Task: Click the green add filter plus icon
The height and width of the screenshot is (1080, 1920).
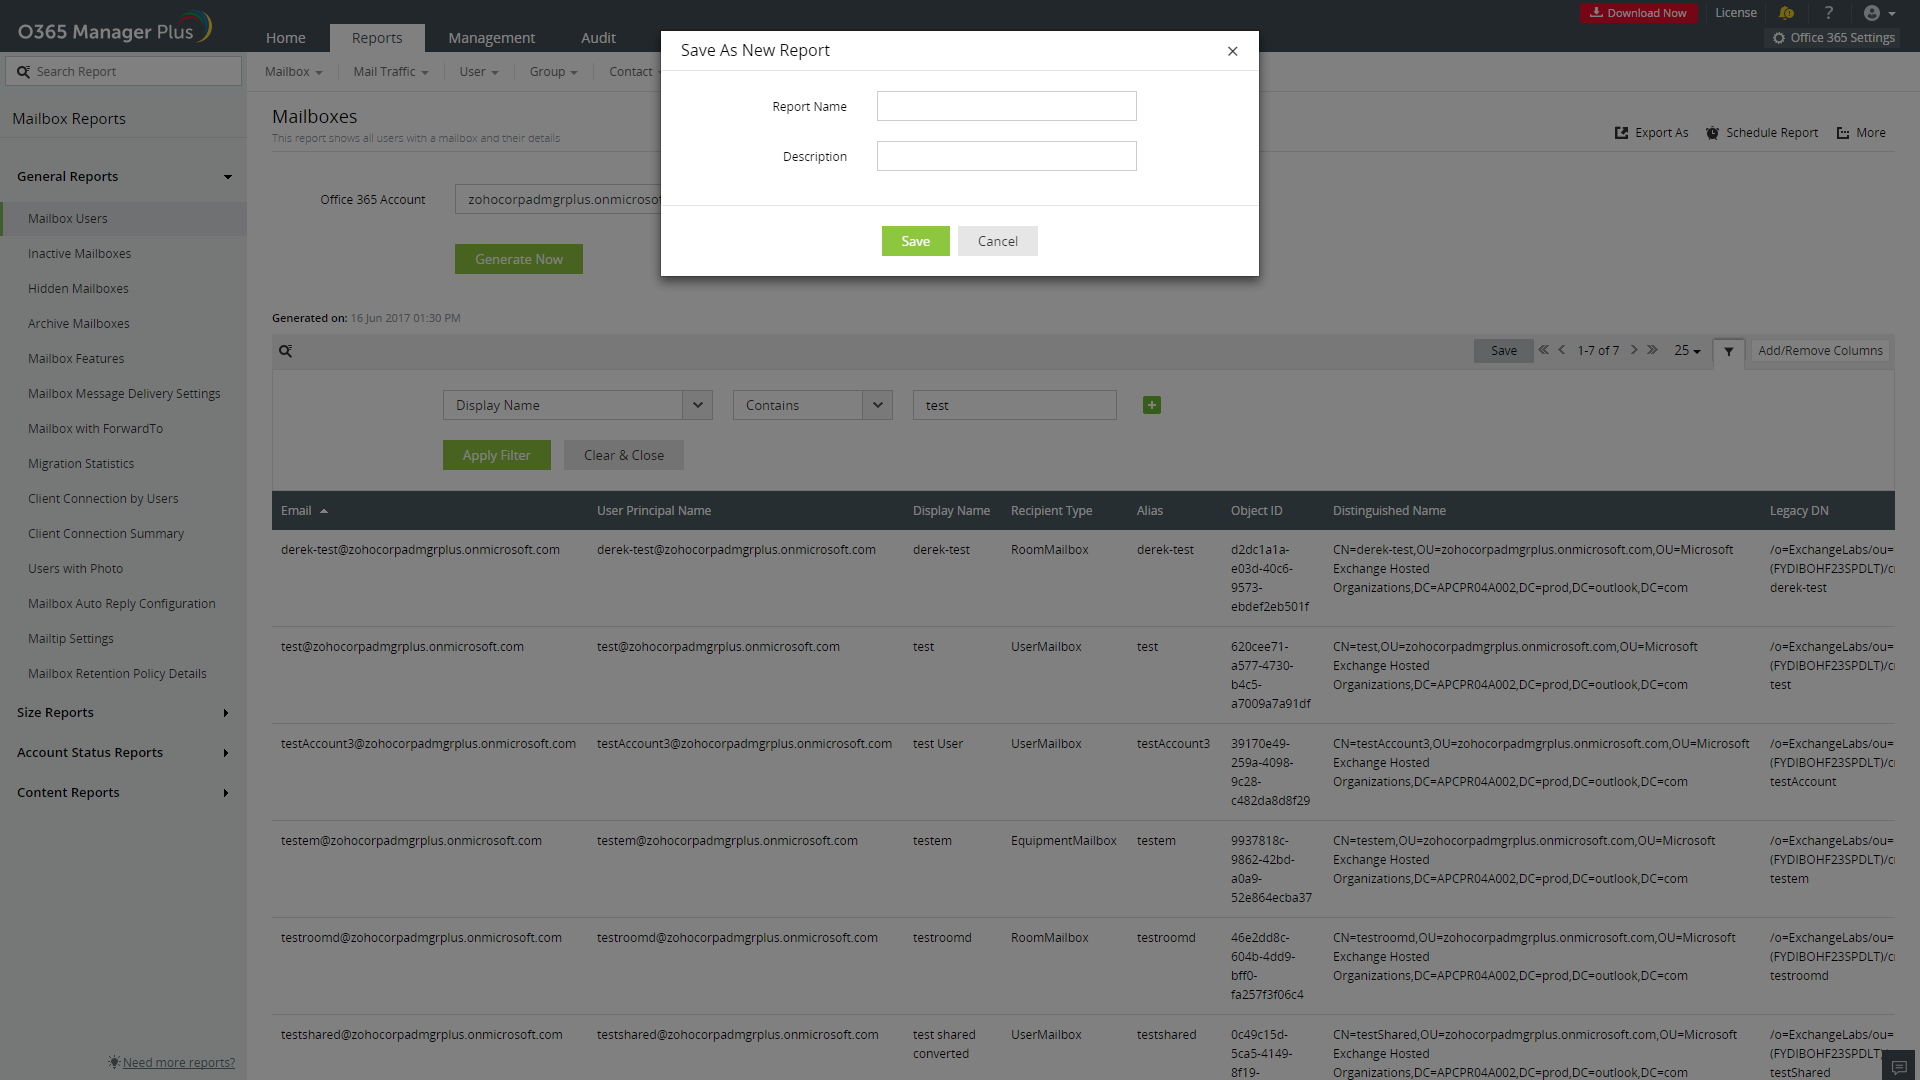Action: (x=1152, y=405)
